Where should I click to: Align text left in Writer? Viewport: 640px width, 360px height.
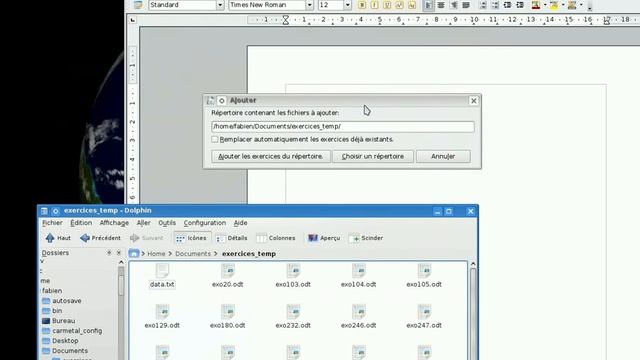(x=428, y=5)
